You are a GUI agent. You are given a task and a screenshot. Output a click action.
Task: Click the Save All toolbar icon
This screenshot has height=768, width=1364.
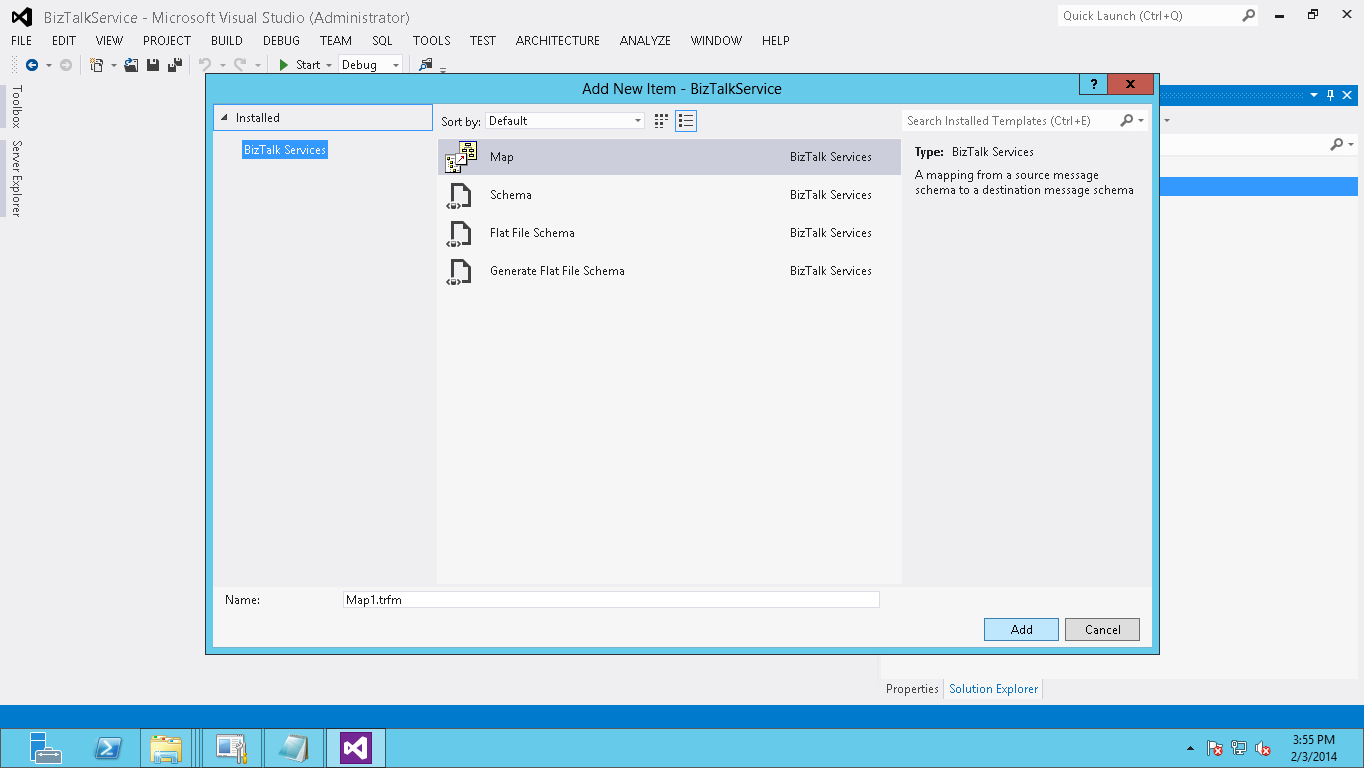[x=175, y=65]
